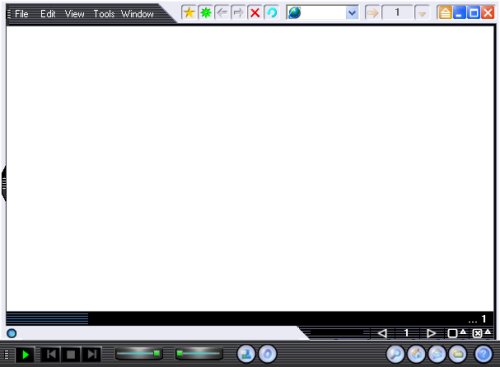The image size is (500, 367).
Task: Click the blue question mark help icon
Action: pyautogui.click(x=483, y=354)
